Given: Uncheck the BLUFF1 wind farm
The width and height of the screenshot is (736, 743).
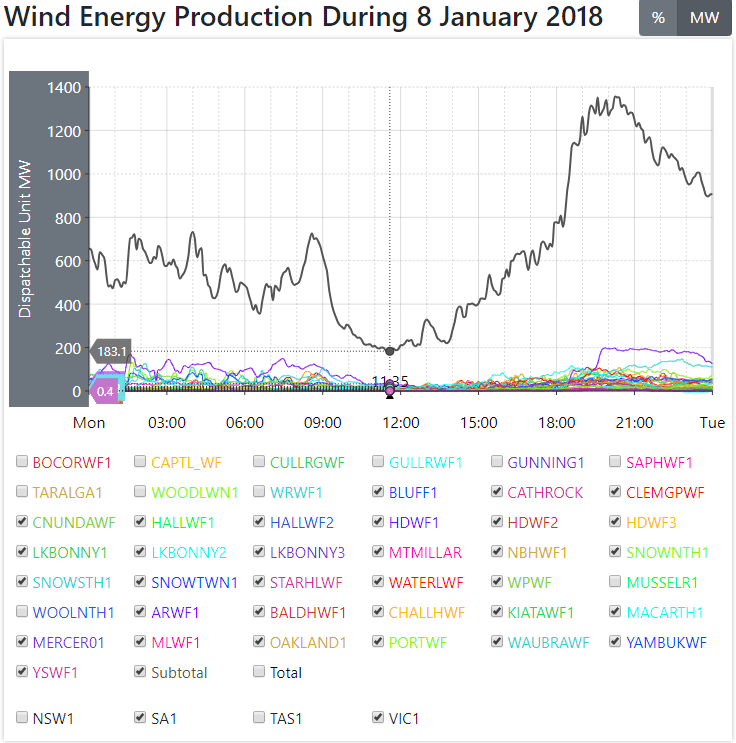Looking at the screenshot, I should click(x=378, y=492).
